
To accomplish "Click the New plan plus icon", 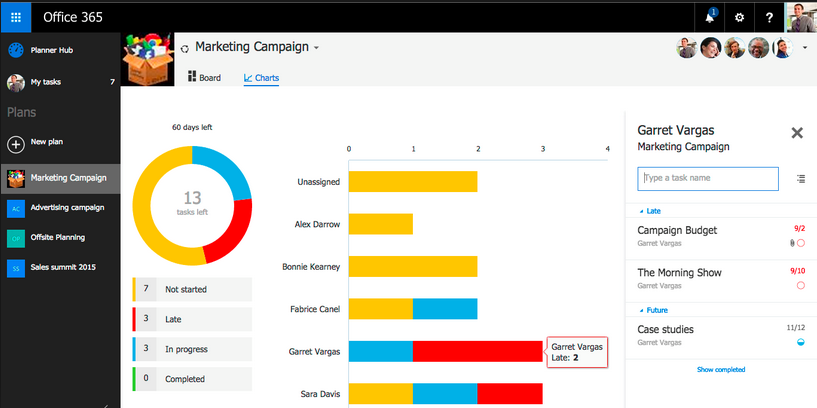I will (x=16, y=143).
